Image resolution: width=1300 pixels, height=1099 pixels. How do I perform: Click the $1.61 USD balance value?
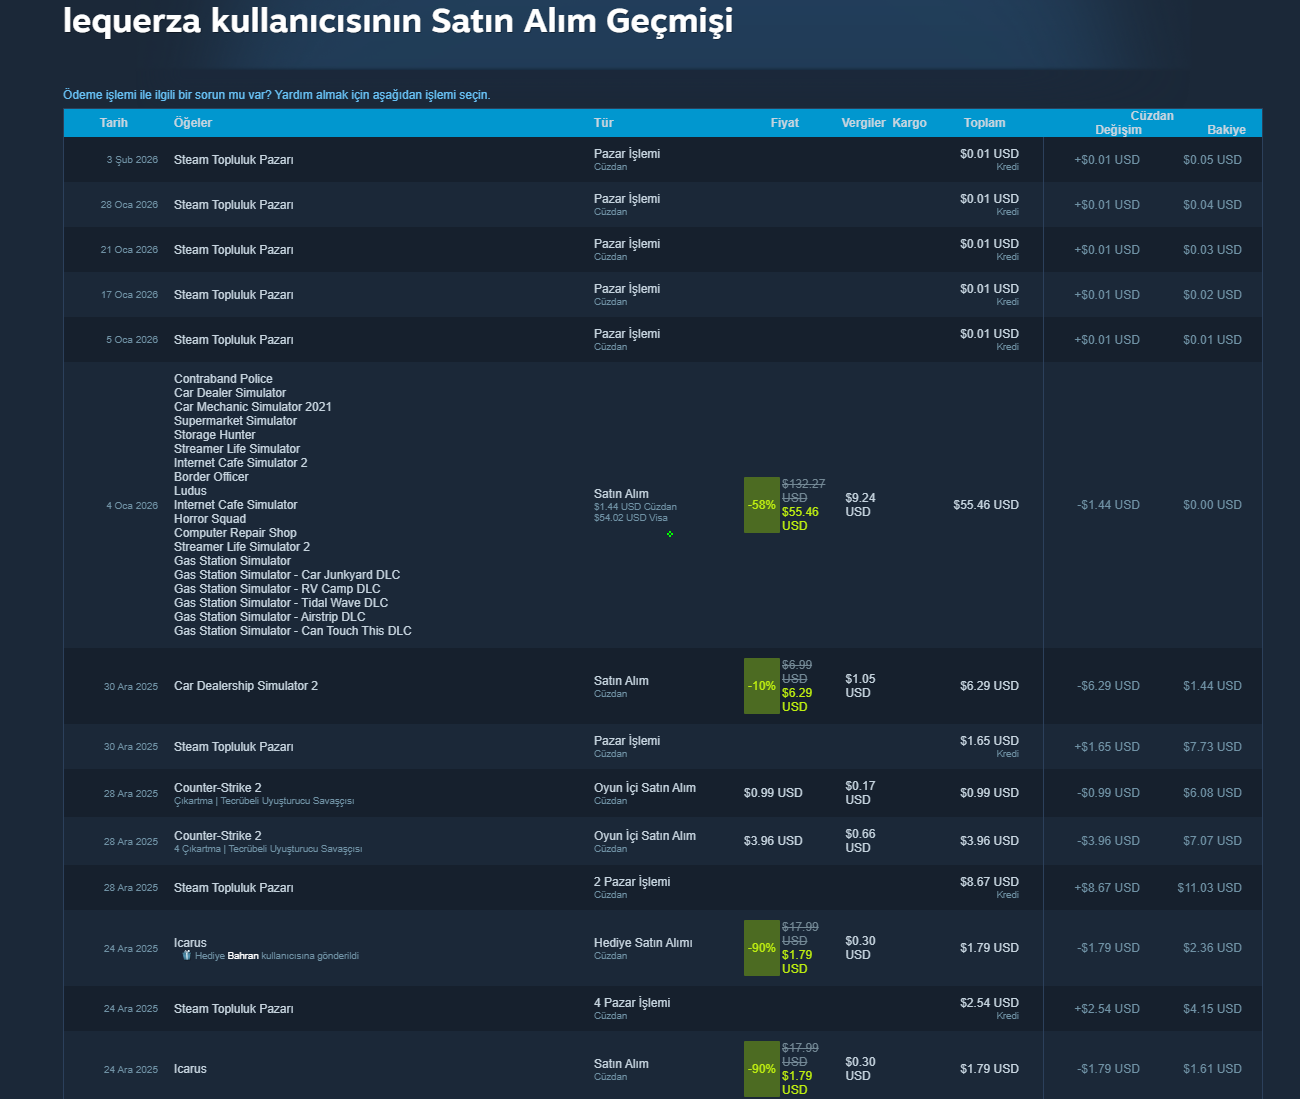tap(1212, 1069)
